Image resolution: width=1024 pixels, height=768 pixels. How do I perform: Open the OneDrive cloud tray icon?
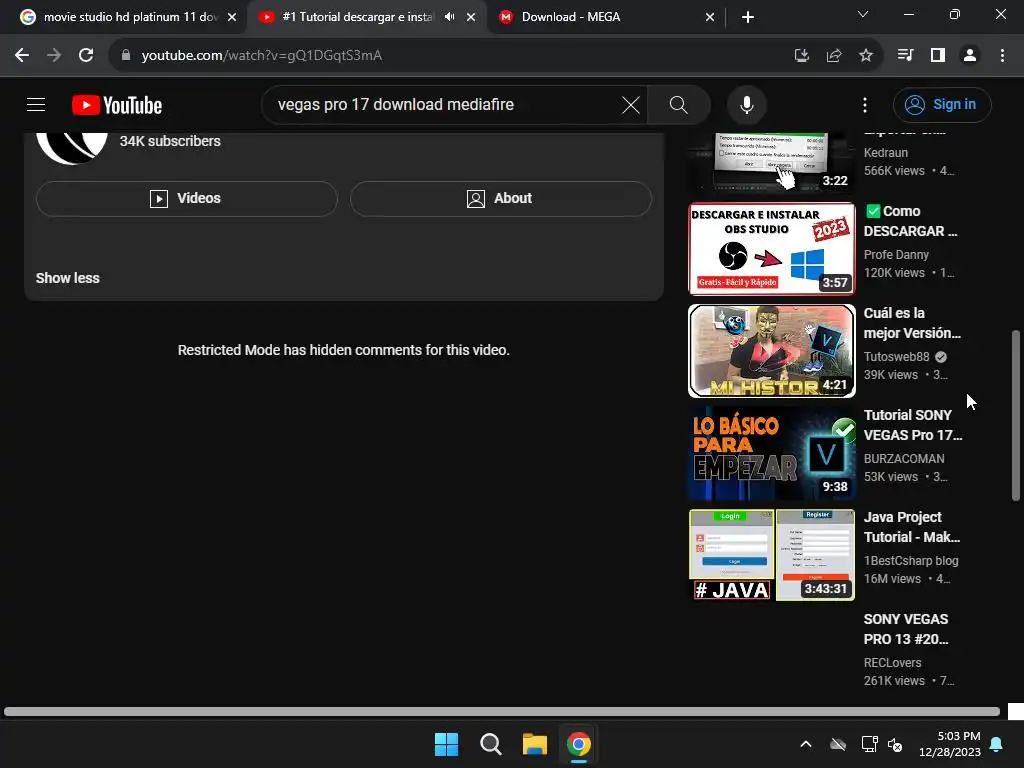point(838,744)
